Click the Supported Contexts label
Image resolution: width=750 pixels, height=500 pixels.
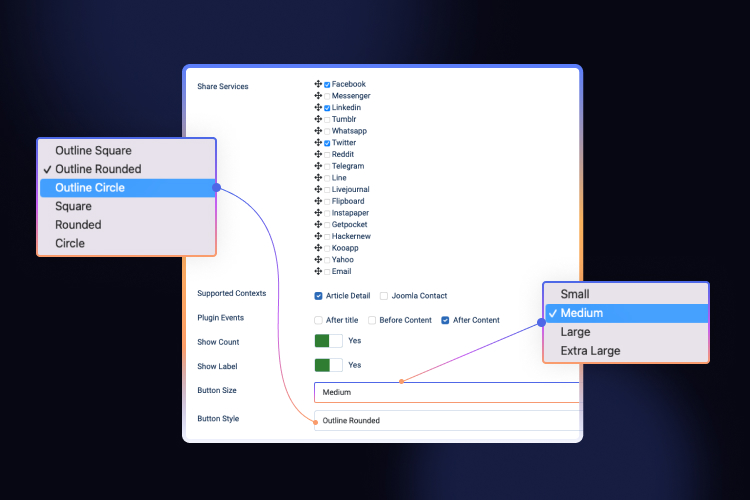pyautogui.click(x=232, y=293)
